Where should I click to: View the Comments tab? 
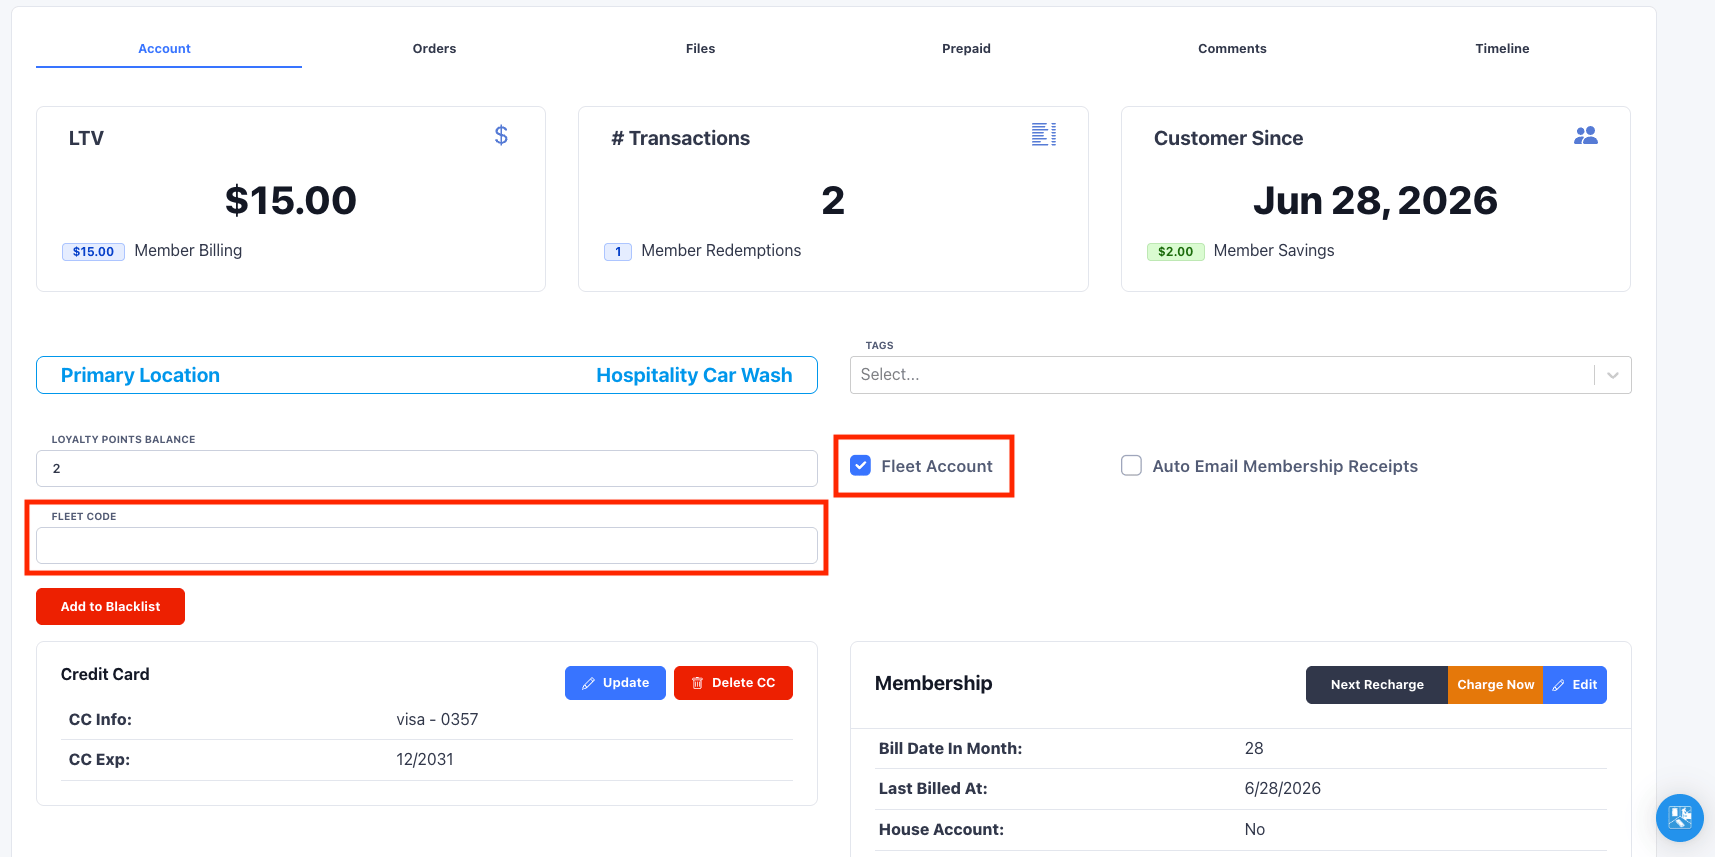[x=1232, y=48]
